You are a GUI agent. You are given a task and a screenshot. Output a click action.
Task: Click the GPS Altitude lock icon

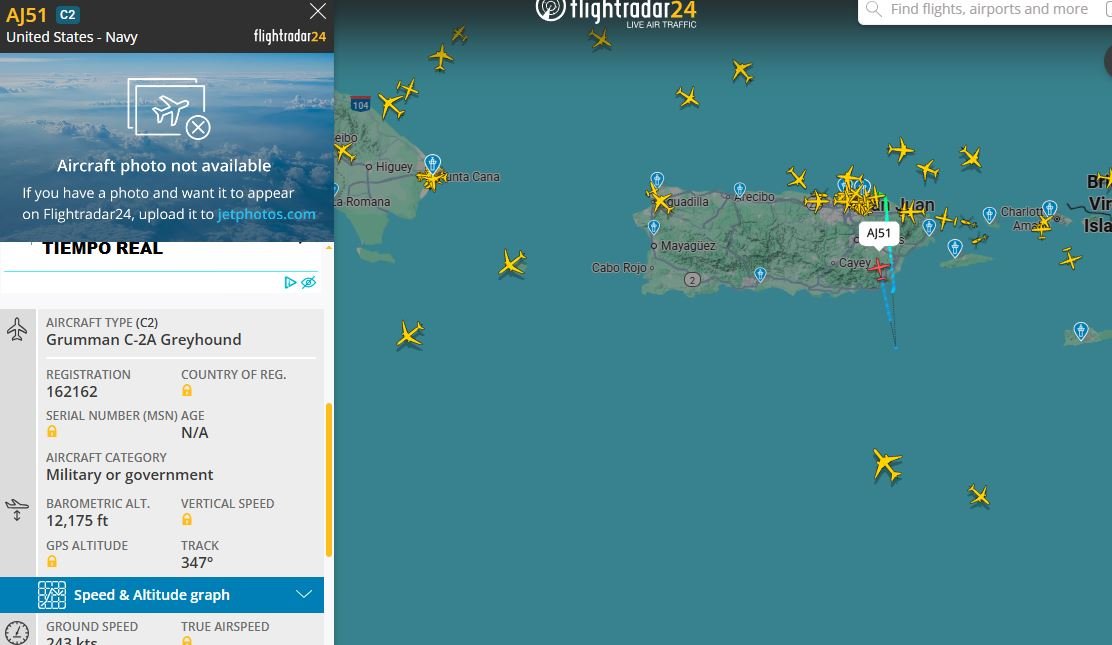click(52, 561)
